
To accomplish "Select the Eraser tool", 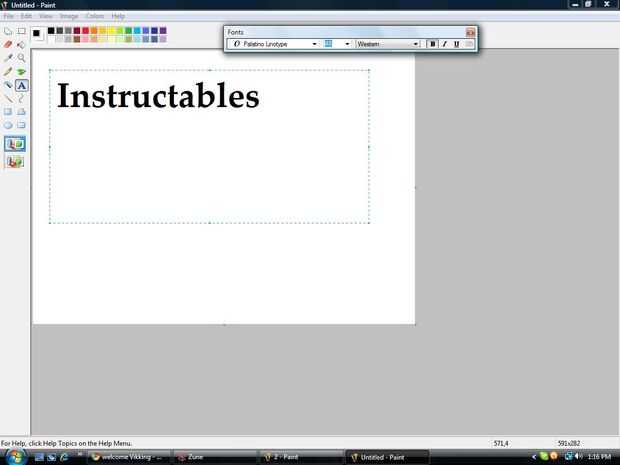I will pos(8,44).
